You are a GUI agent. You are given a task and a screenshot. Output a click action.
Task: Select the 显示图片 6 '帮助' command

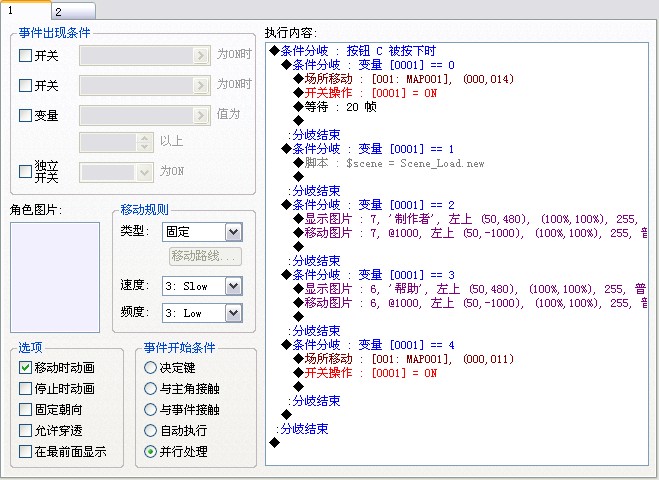(470, 289)
